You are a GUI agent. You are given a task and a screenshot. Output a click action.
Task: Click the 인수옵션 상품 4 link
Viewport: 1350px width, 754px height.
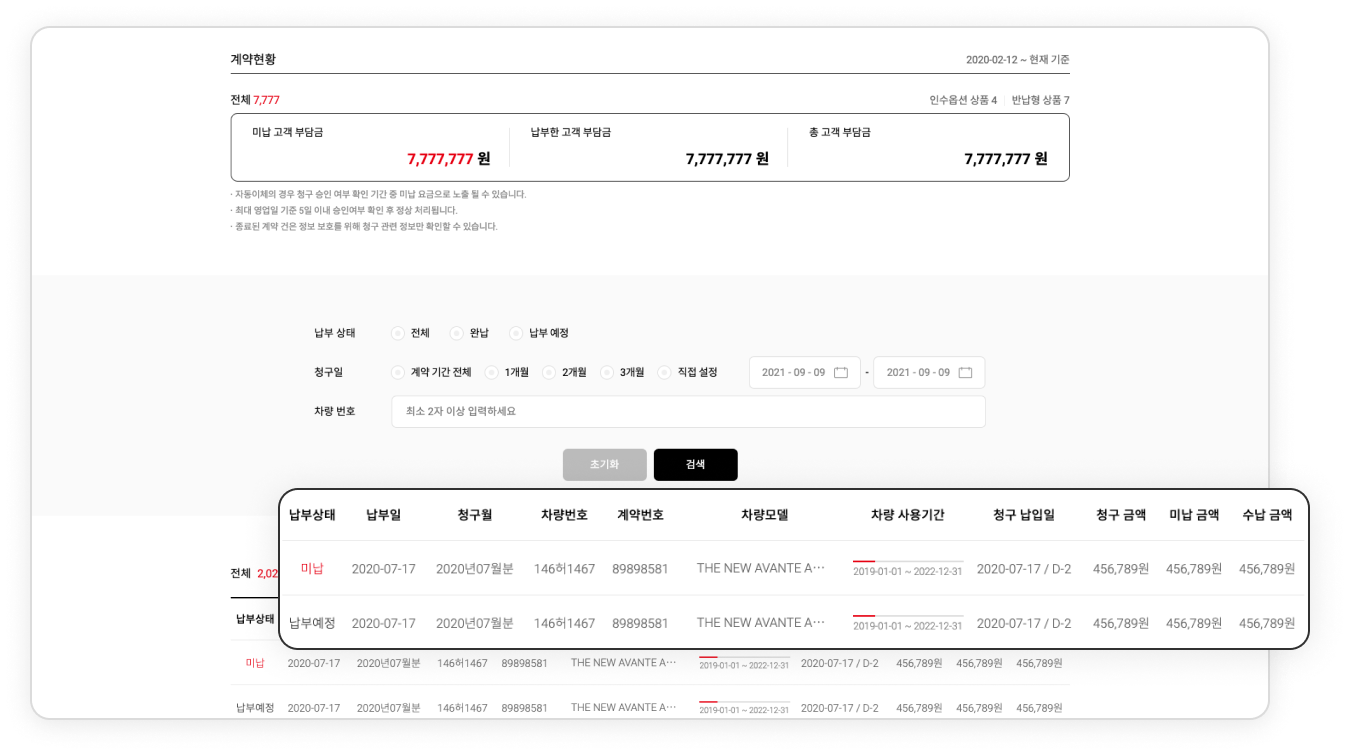coord(963,100)
